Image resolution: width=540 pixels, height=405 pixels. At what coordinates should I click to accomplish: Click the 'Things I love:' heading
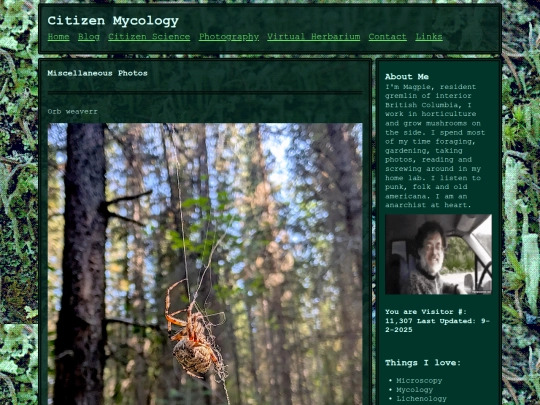(x=423, y=363)
